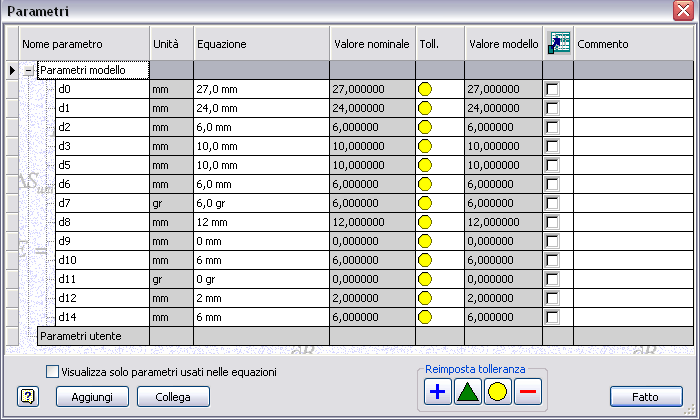Collapse the Parametri modello tree node
The image size is (700, 420).
tap(29, 70)
